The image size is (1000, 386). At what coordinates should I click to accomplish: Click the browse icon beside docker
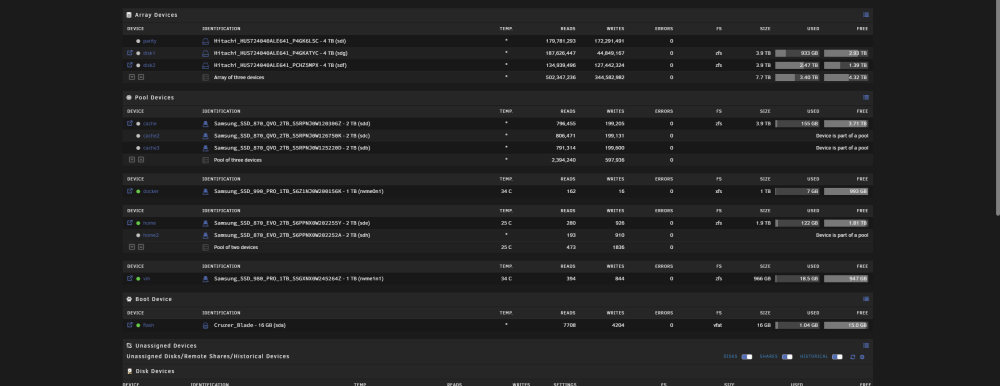point(130,191)
